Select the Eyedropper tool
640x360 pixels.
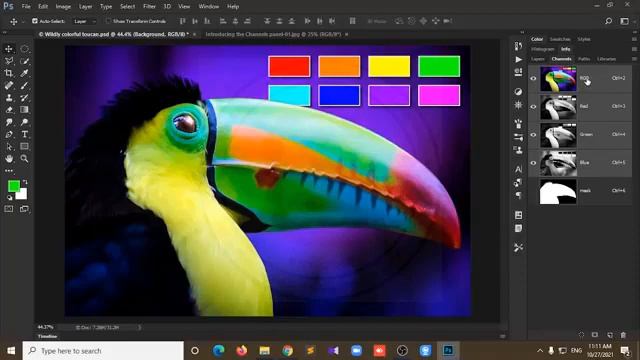tap(24, 73)
